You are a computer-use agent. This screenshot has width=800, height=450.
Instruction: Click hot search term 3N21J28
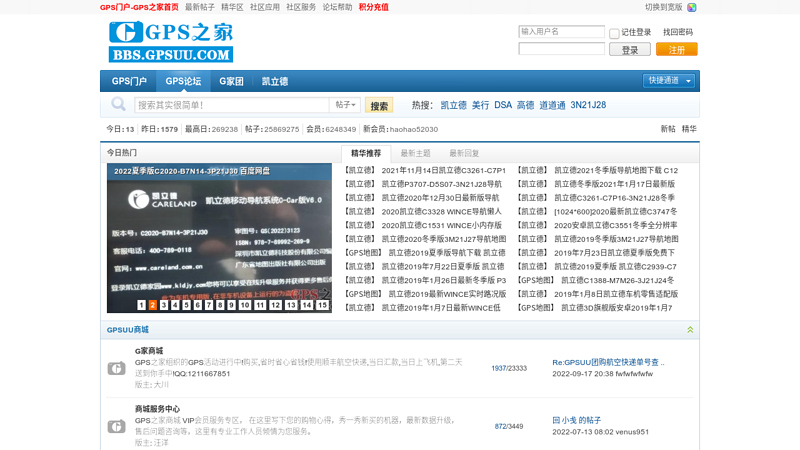point(588,105)
